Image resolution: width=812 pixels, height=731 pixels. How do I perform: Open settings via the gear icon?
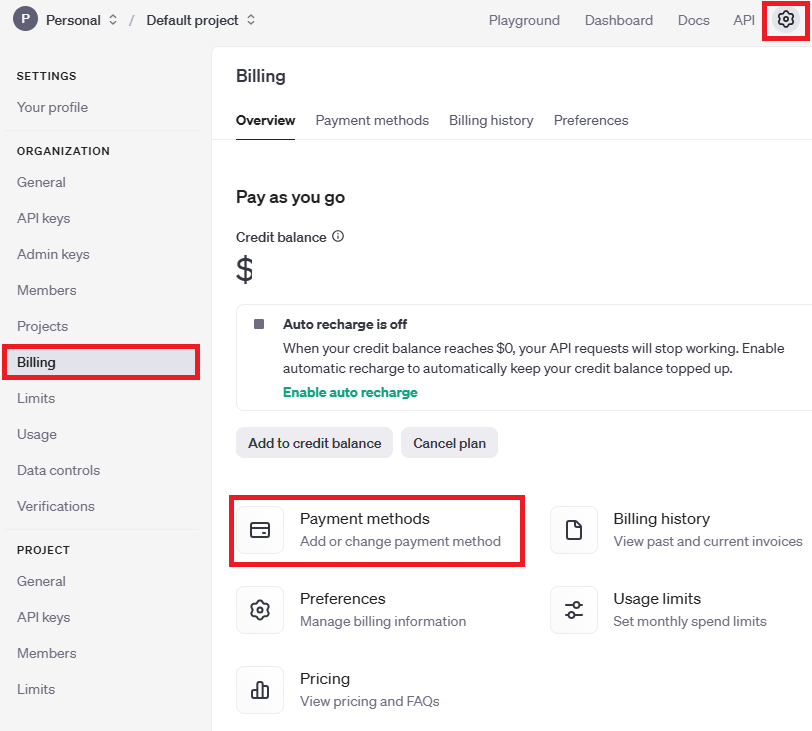[786, 20]
